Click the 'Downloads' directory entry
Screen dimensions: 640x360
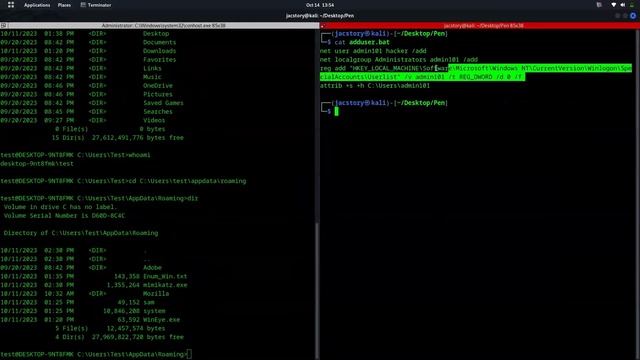click(x=159, y=51)
